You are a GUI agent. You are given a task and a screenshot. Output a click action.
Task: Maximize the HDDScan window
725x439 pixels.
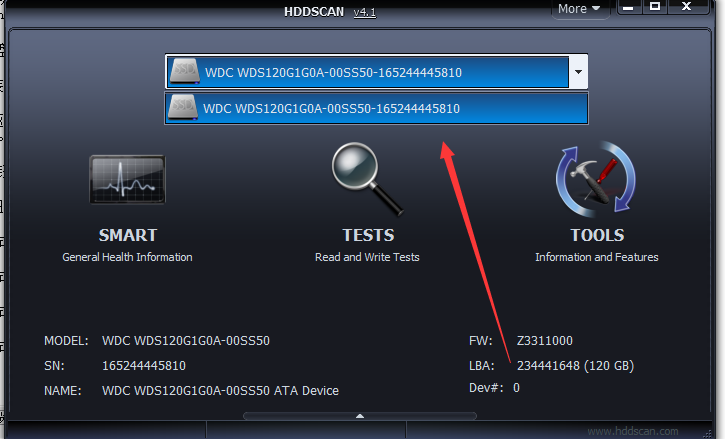(655, 6)
